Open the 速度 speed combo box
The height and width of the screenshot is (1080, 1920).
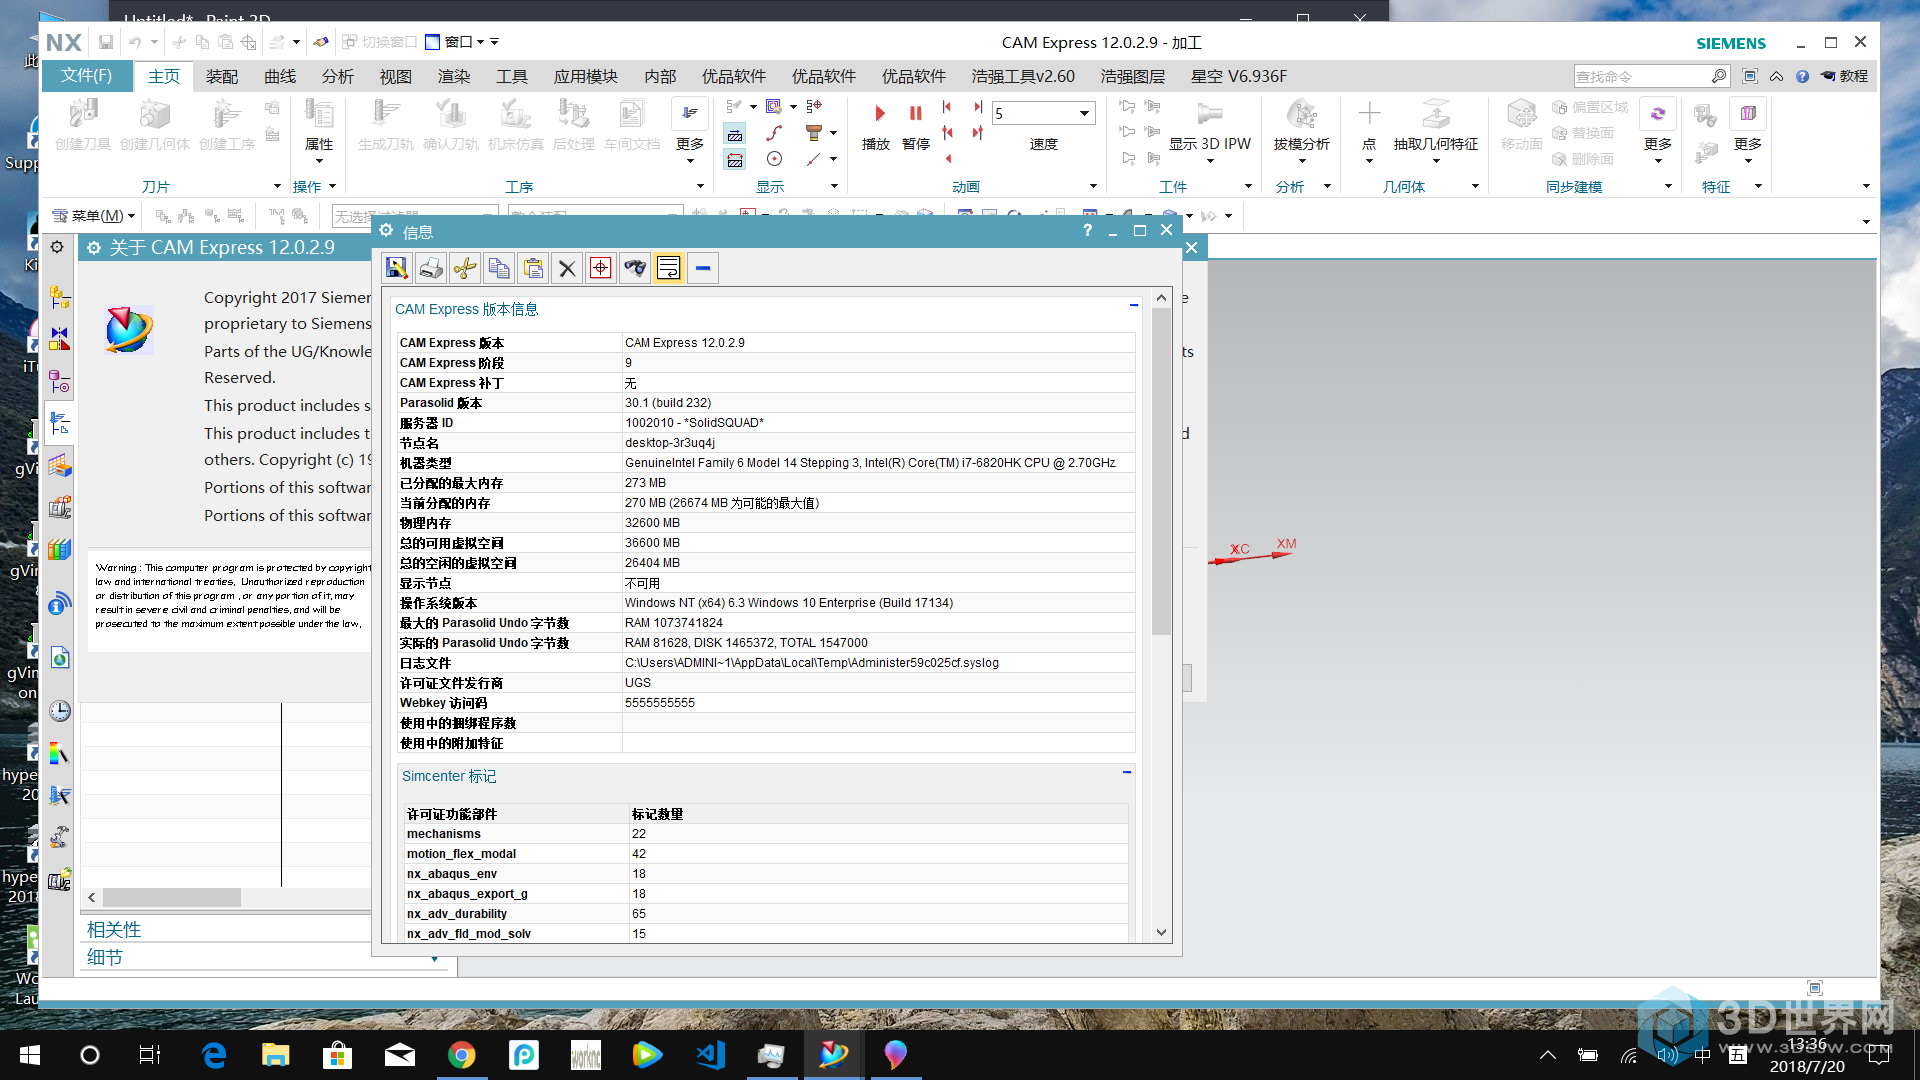coord(1043,113)
